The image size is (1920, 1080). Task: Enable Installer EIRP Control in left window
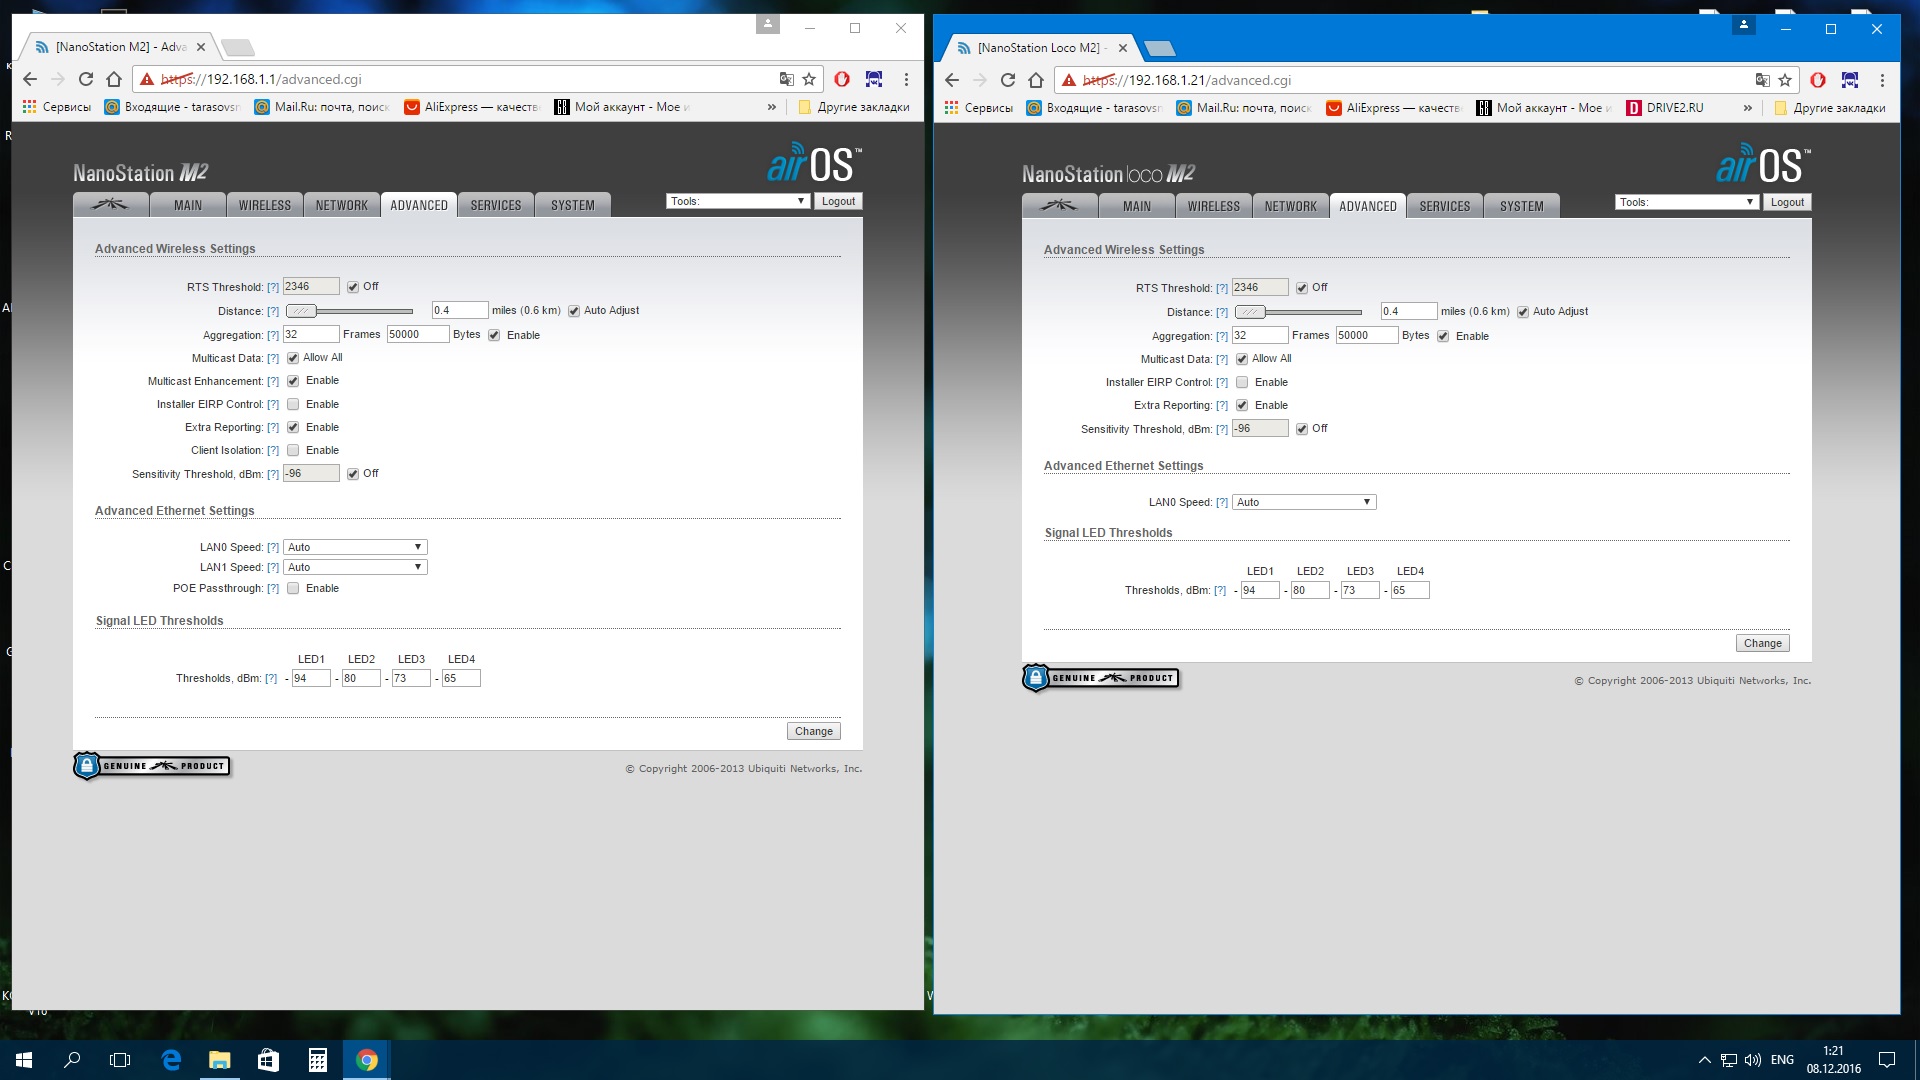click(293, 404)
